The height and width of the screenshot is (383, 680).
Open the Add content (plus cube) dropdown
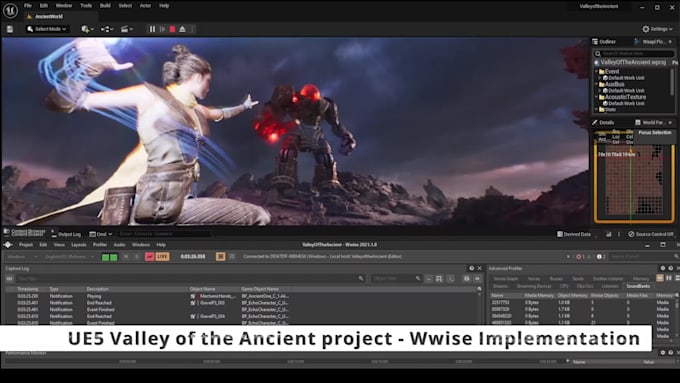coord(87,29)
